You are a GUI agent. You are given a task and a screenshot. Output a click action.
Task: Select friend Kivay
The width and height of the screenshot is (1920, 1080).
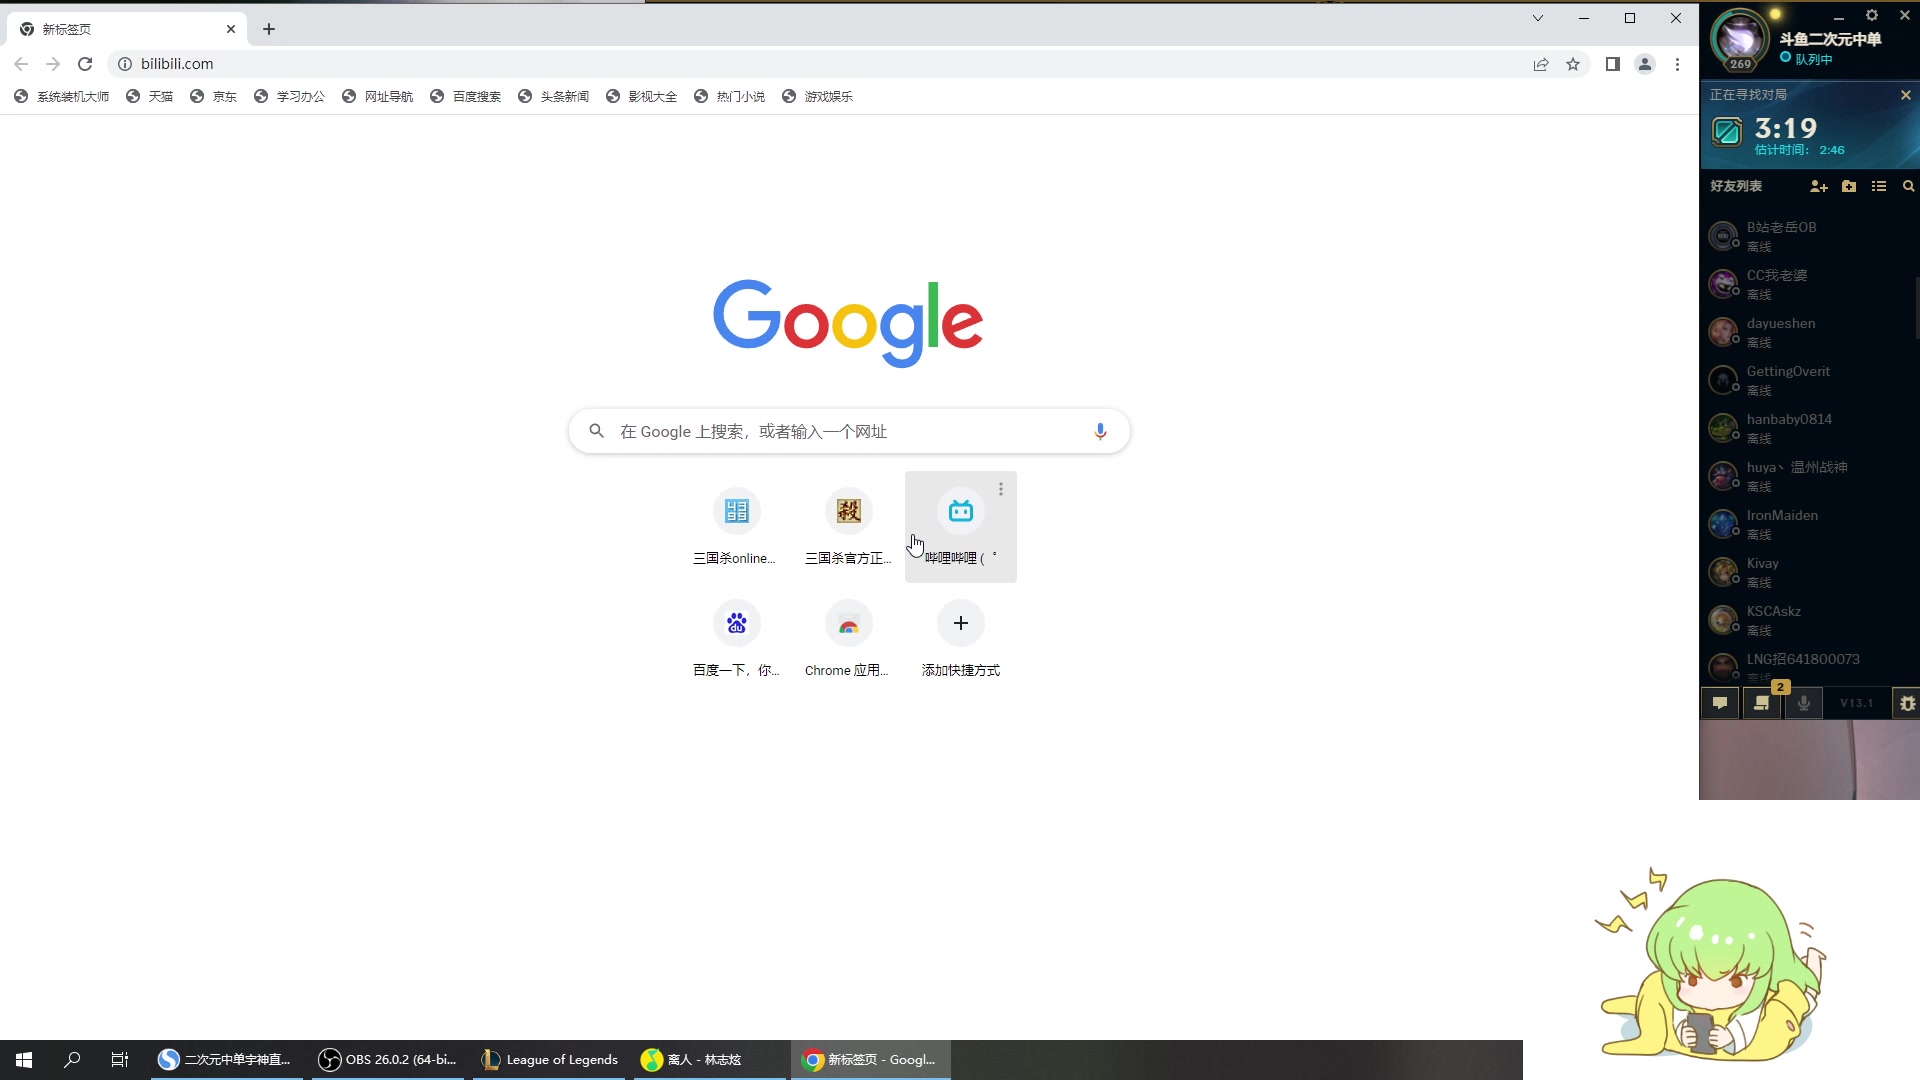[1808, 572]
